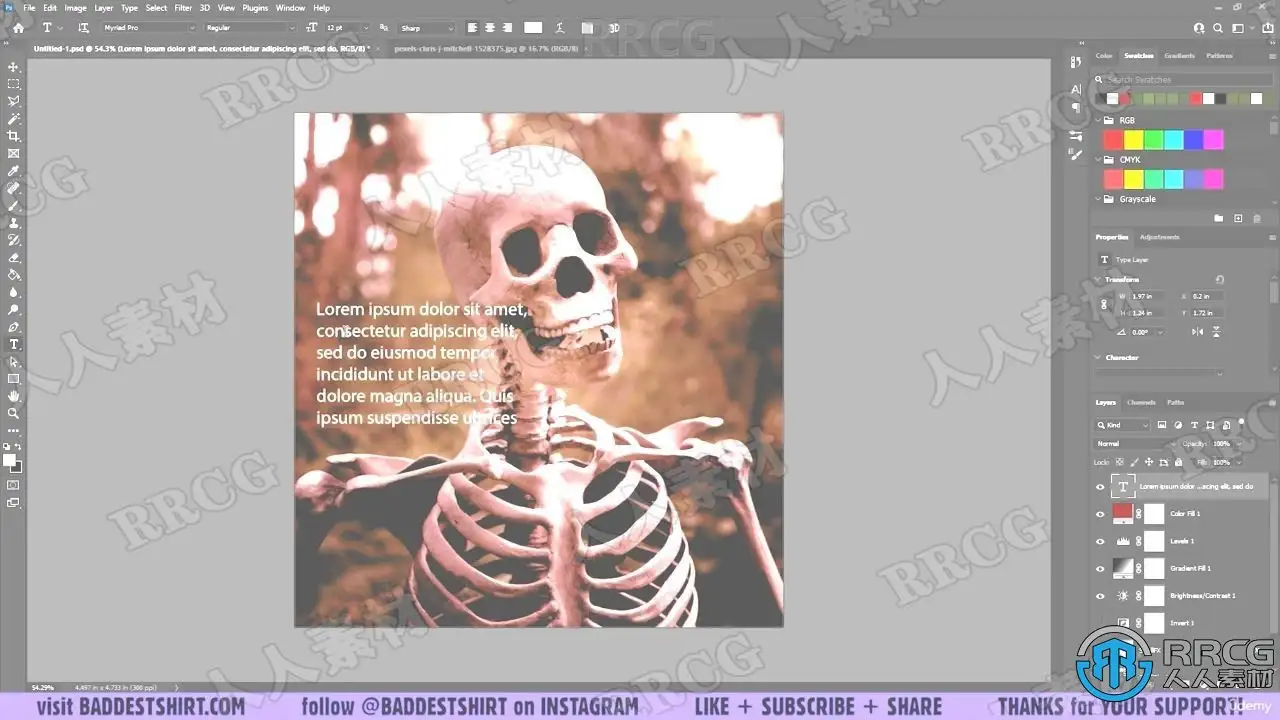The image size is (1280, 720).
Task: Collapse the CMYK swatch group
Action: (1098, 160)
